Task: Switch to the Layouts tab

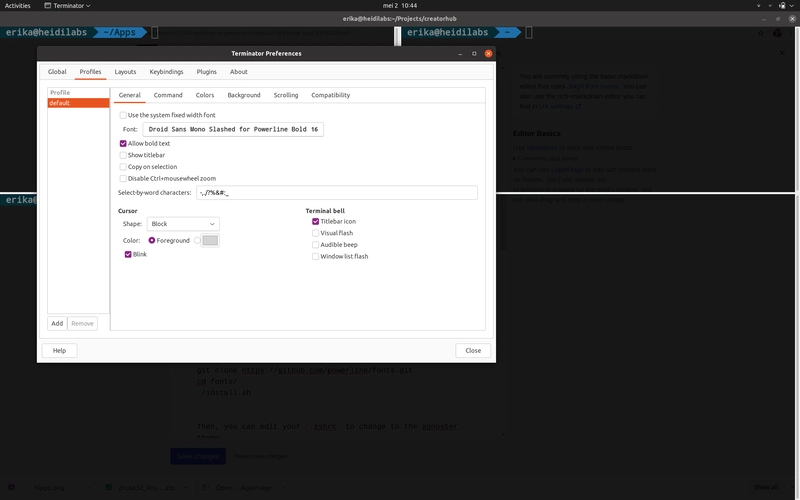Action: tap(125, 72)
